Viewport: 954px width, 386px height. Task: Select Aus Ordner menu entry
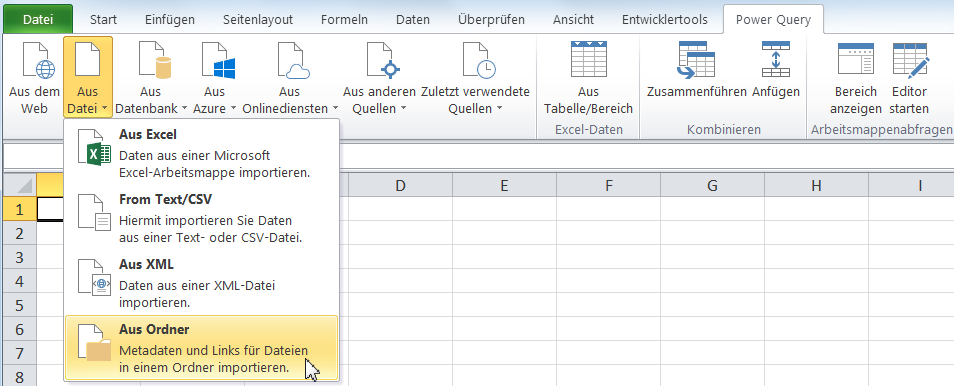click(x=201, y=348)
